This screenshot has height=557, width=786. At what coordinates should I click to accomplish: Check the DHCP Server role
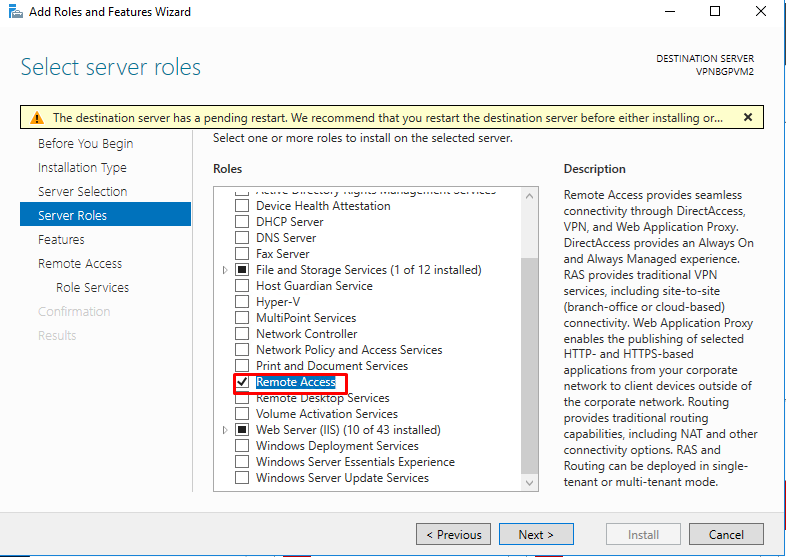pos(241,222)
